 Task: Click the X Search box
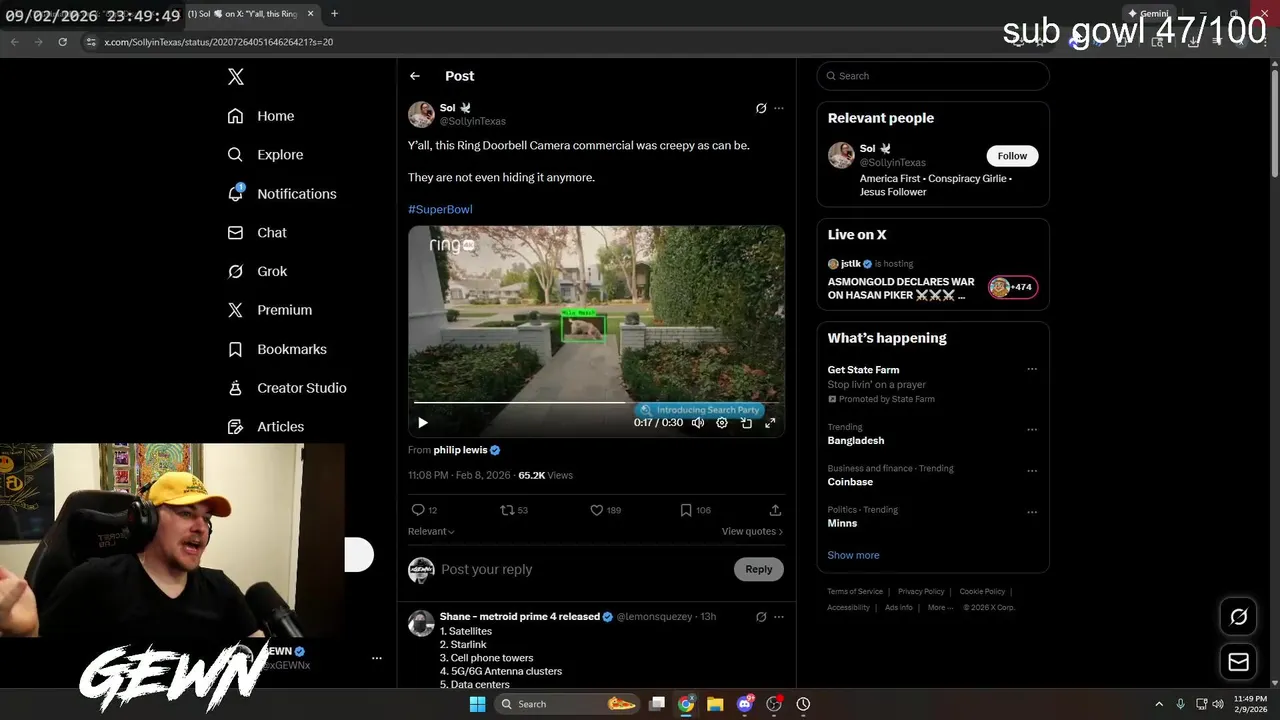click(x=933, y=76)
